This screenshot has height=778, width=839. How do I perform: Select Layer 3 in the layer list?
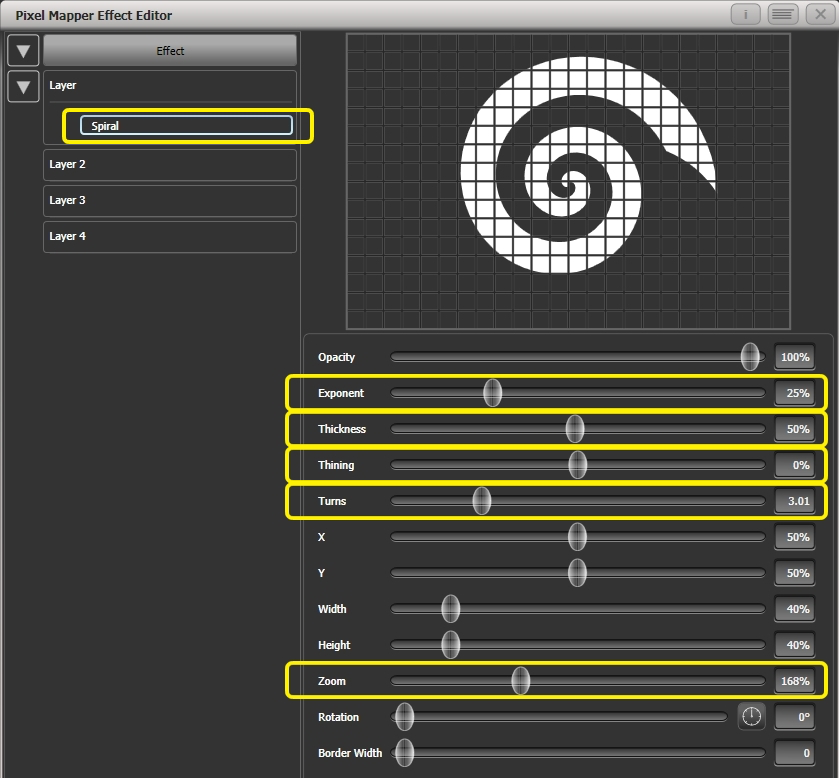[x=169, y=200]
